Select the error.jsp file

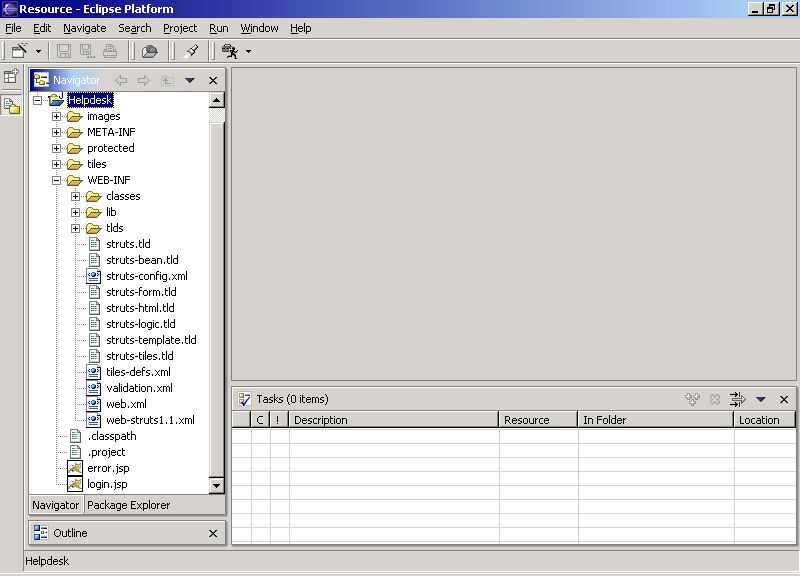click(108, 468)
